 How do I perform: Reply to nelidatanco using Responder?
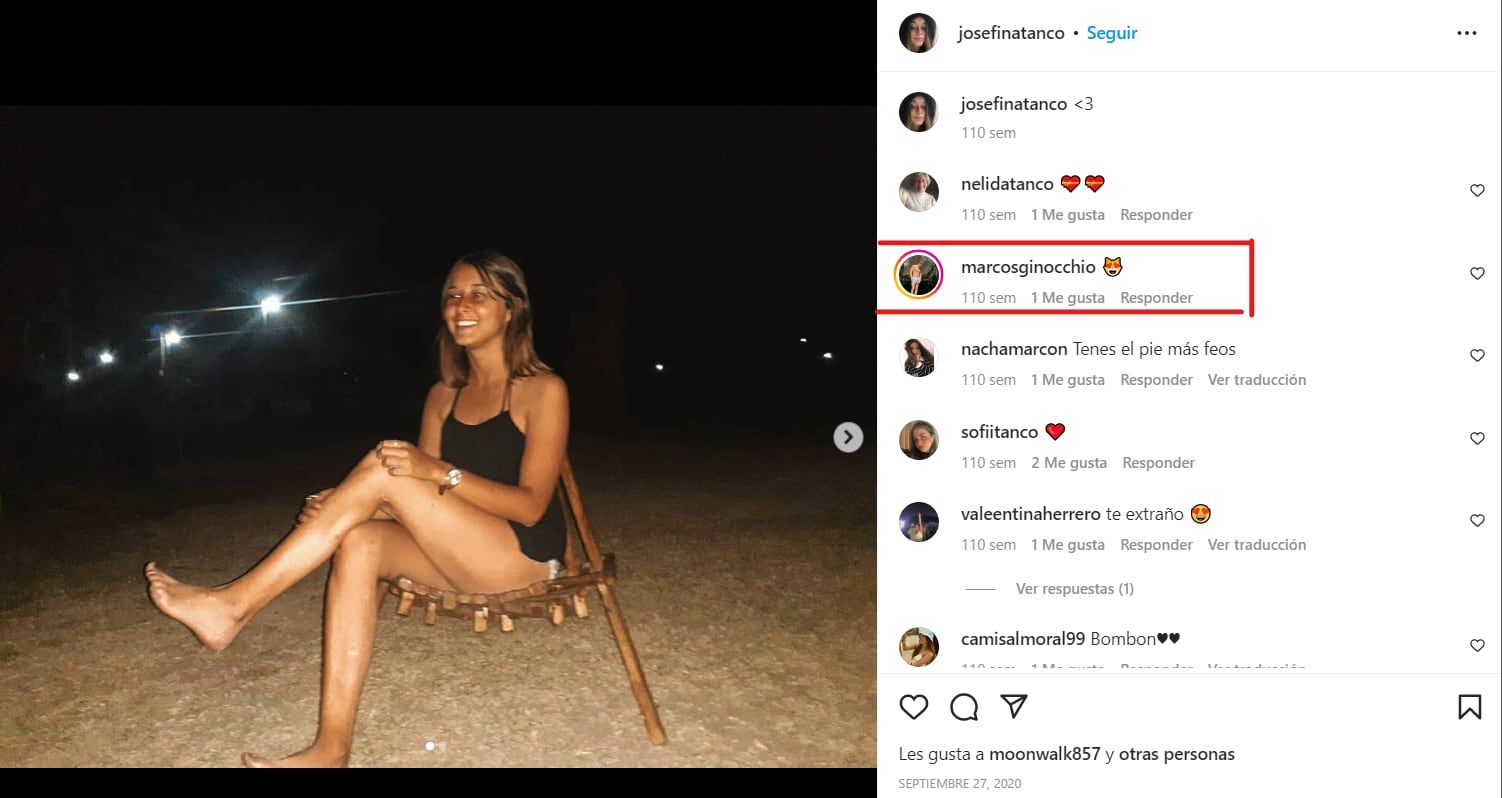coord(1156,214)
